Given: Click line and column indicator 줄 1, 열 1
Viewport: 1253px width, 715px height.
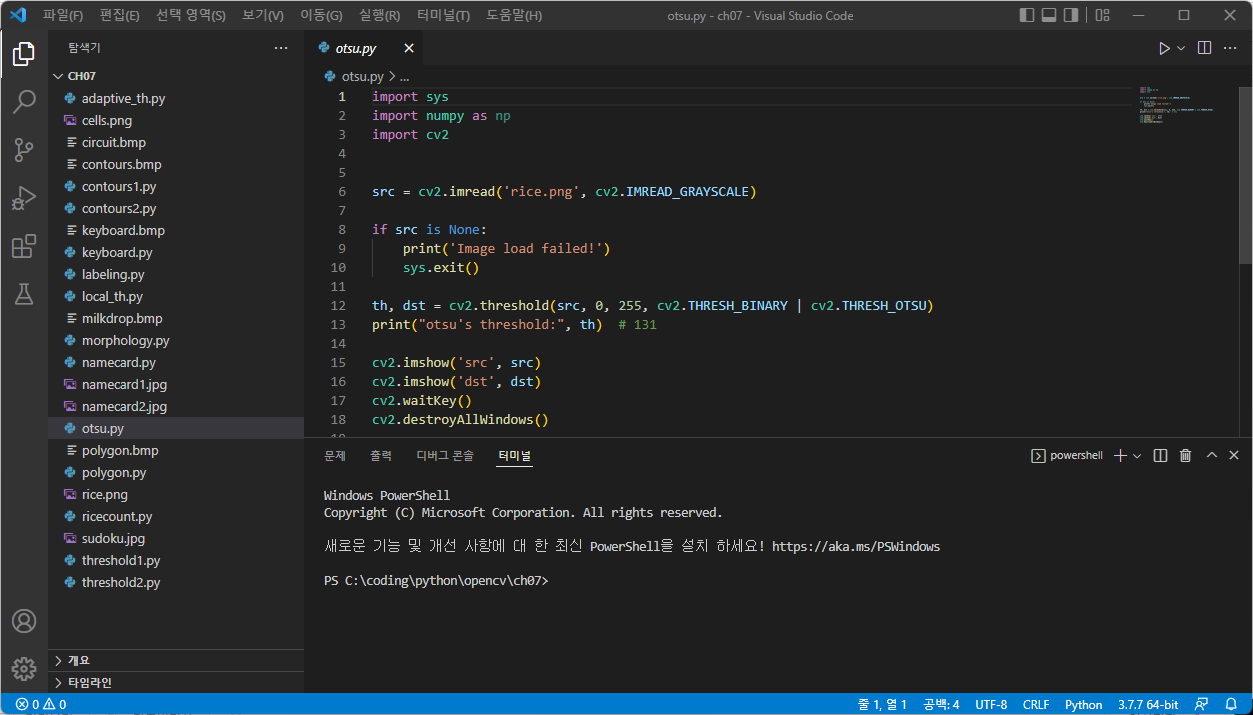Looking at the screenshot, I should tap(882, 704).
